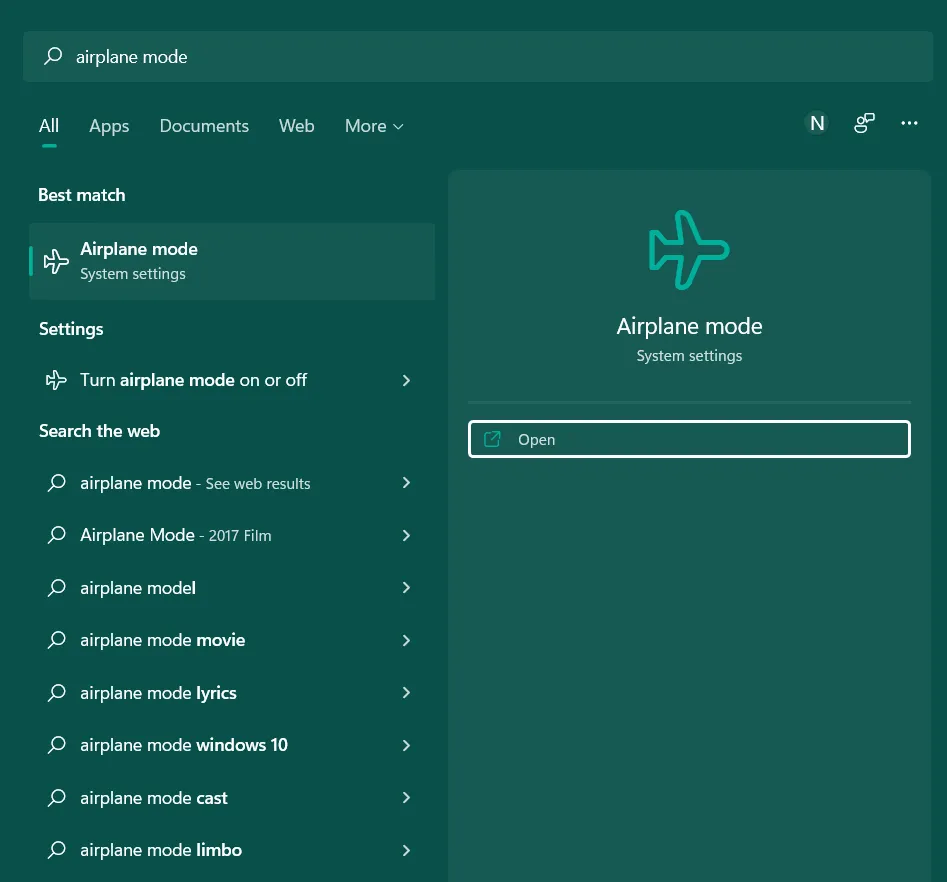Click the large airplane icon in preview pane
Screen dimensions: 947x882
pyautogui.click(x=688, y=249)
